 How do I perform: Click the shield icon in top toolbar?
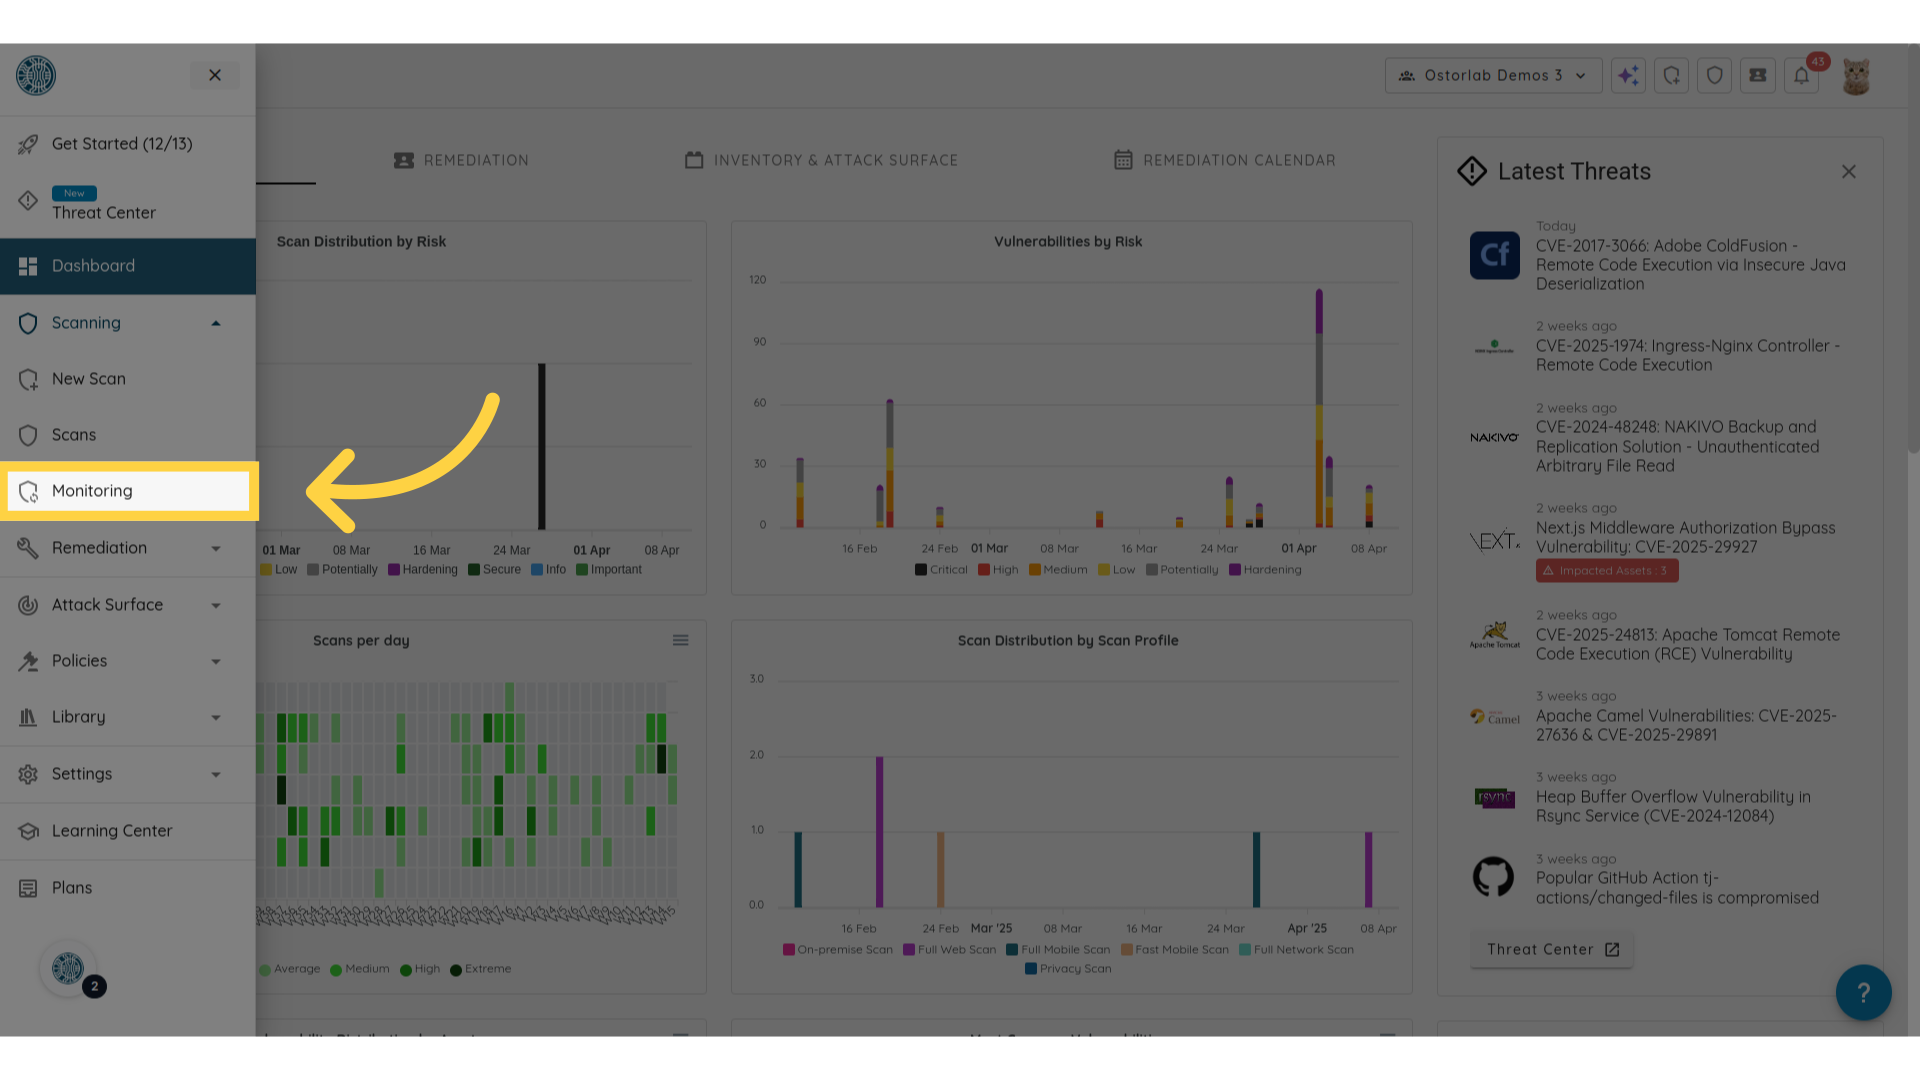(1715, 75)
